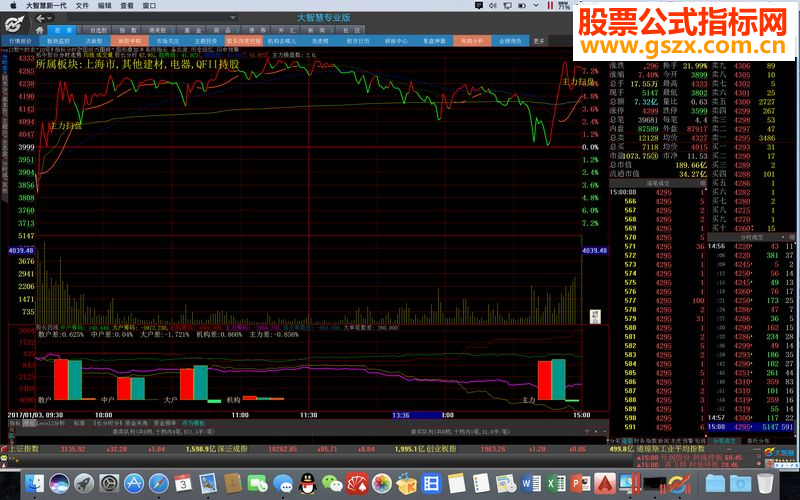Viewport: 800px width, 500px height.
Task: Launch Siri from the dock
Action: point(60,483)
